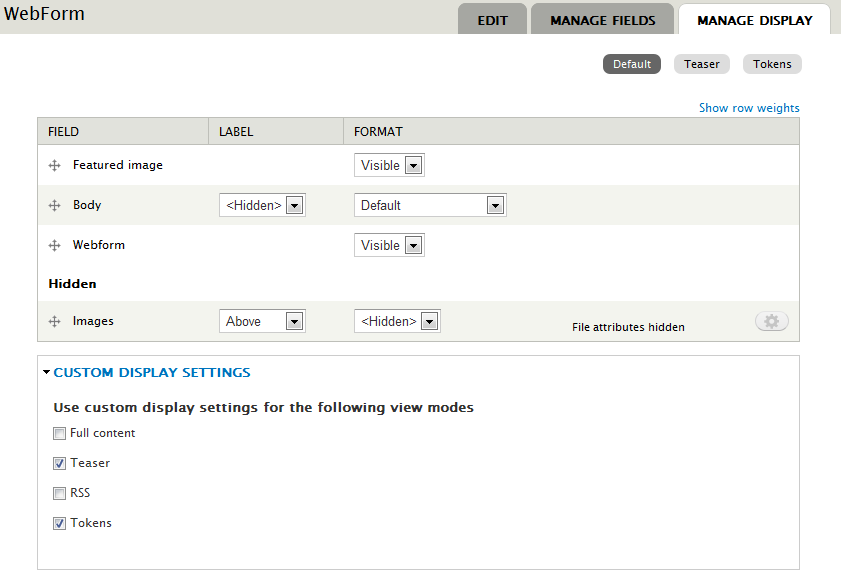
Task: Open the gear settings for Images format
Action: click(771, 321)
